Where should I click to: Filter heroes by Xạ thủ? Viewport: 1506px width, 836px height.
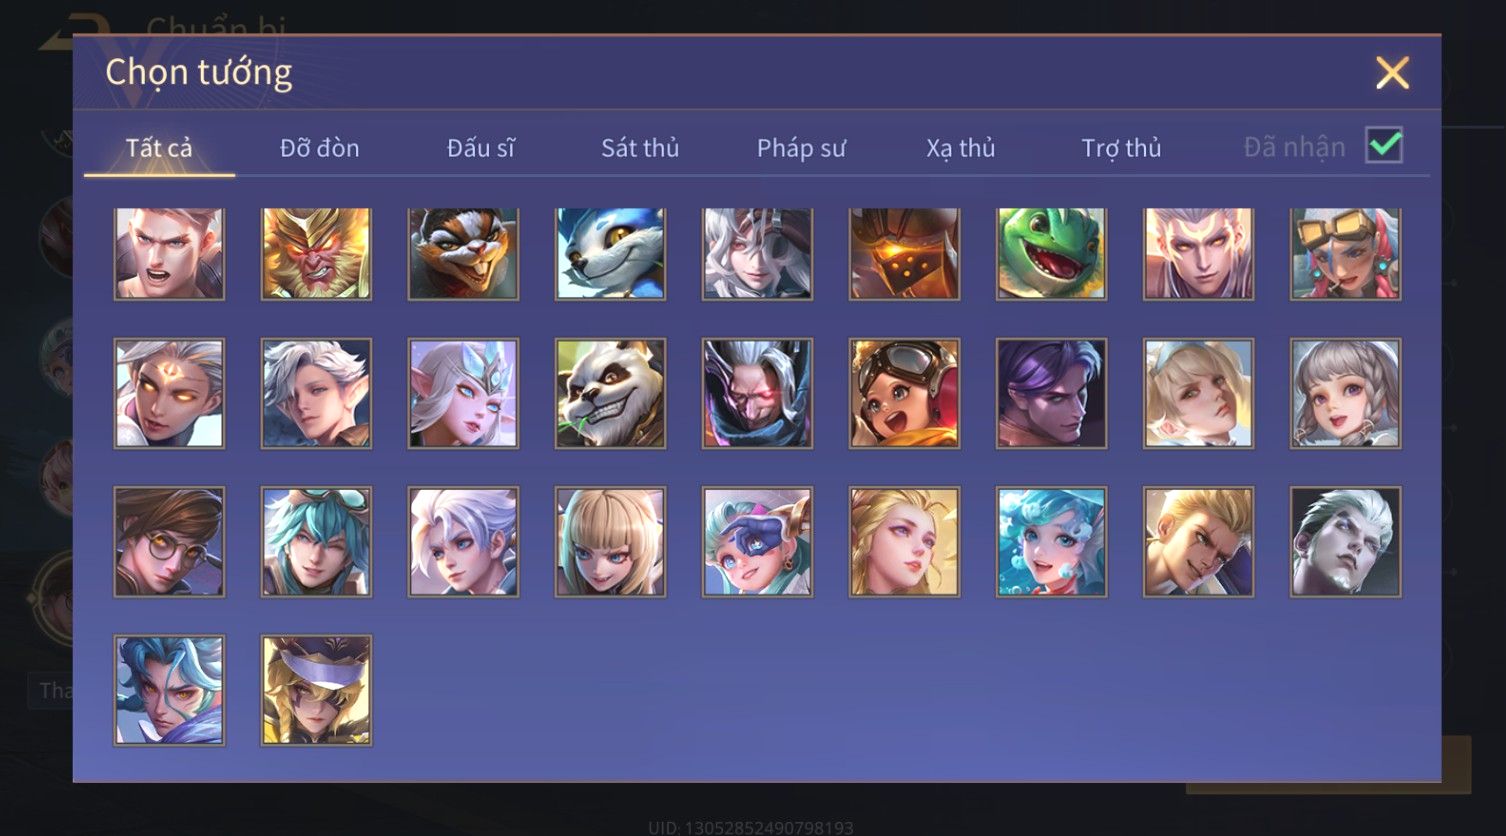(x=960, y=148)
